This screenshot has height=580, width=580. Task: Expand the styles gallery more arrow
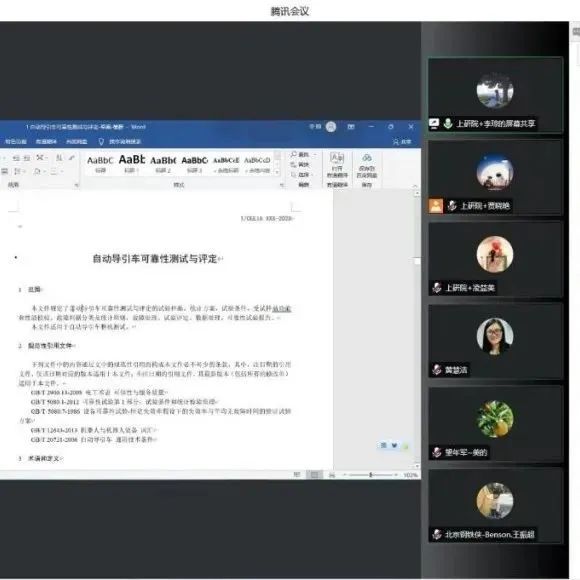[x=277, y=172]
